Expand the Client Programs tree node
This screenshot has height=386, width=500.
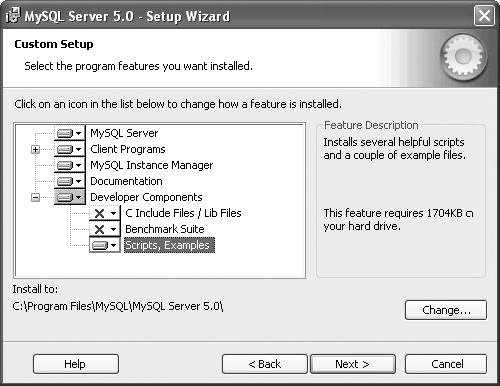35,149
